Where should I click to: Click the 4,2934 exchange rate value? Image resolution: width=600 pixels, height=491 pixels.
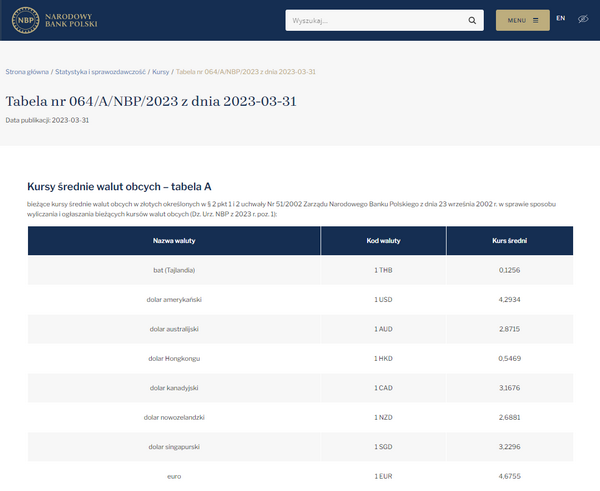[510, 300]
